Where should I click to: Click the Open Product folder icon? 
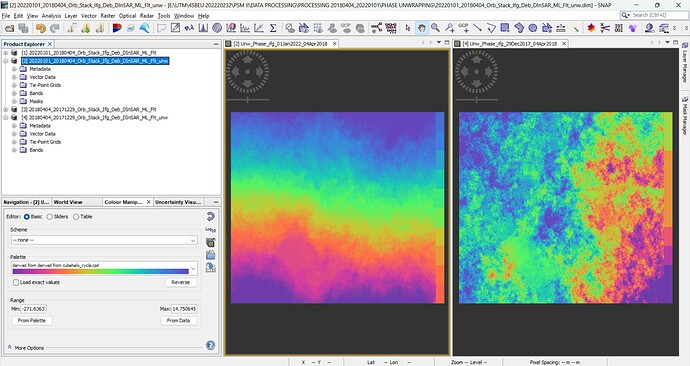point(9,29)
